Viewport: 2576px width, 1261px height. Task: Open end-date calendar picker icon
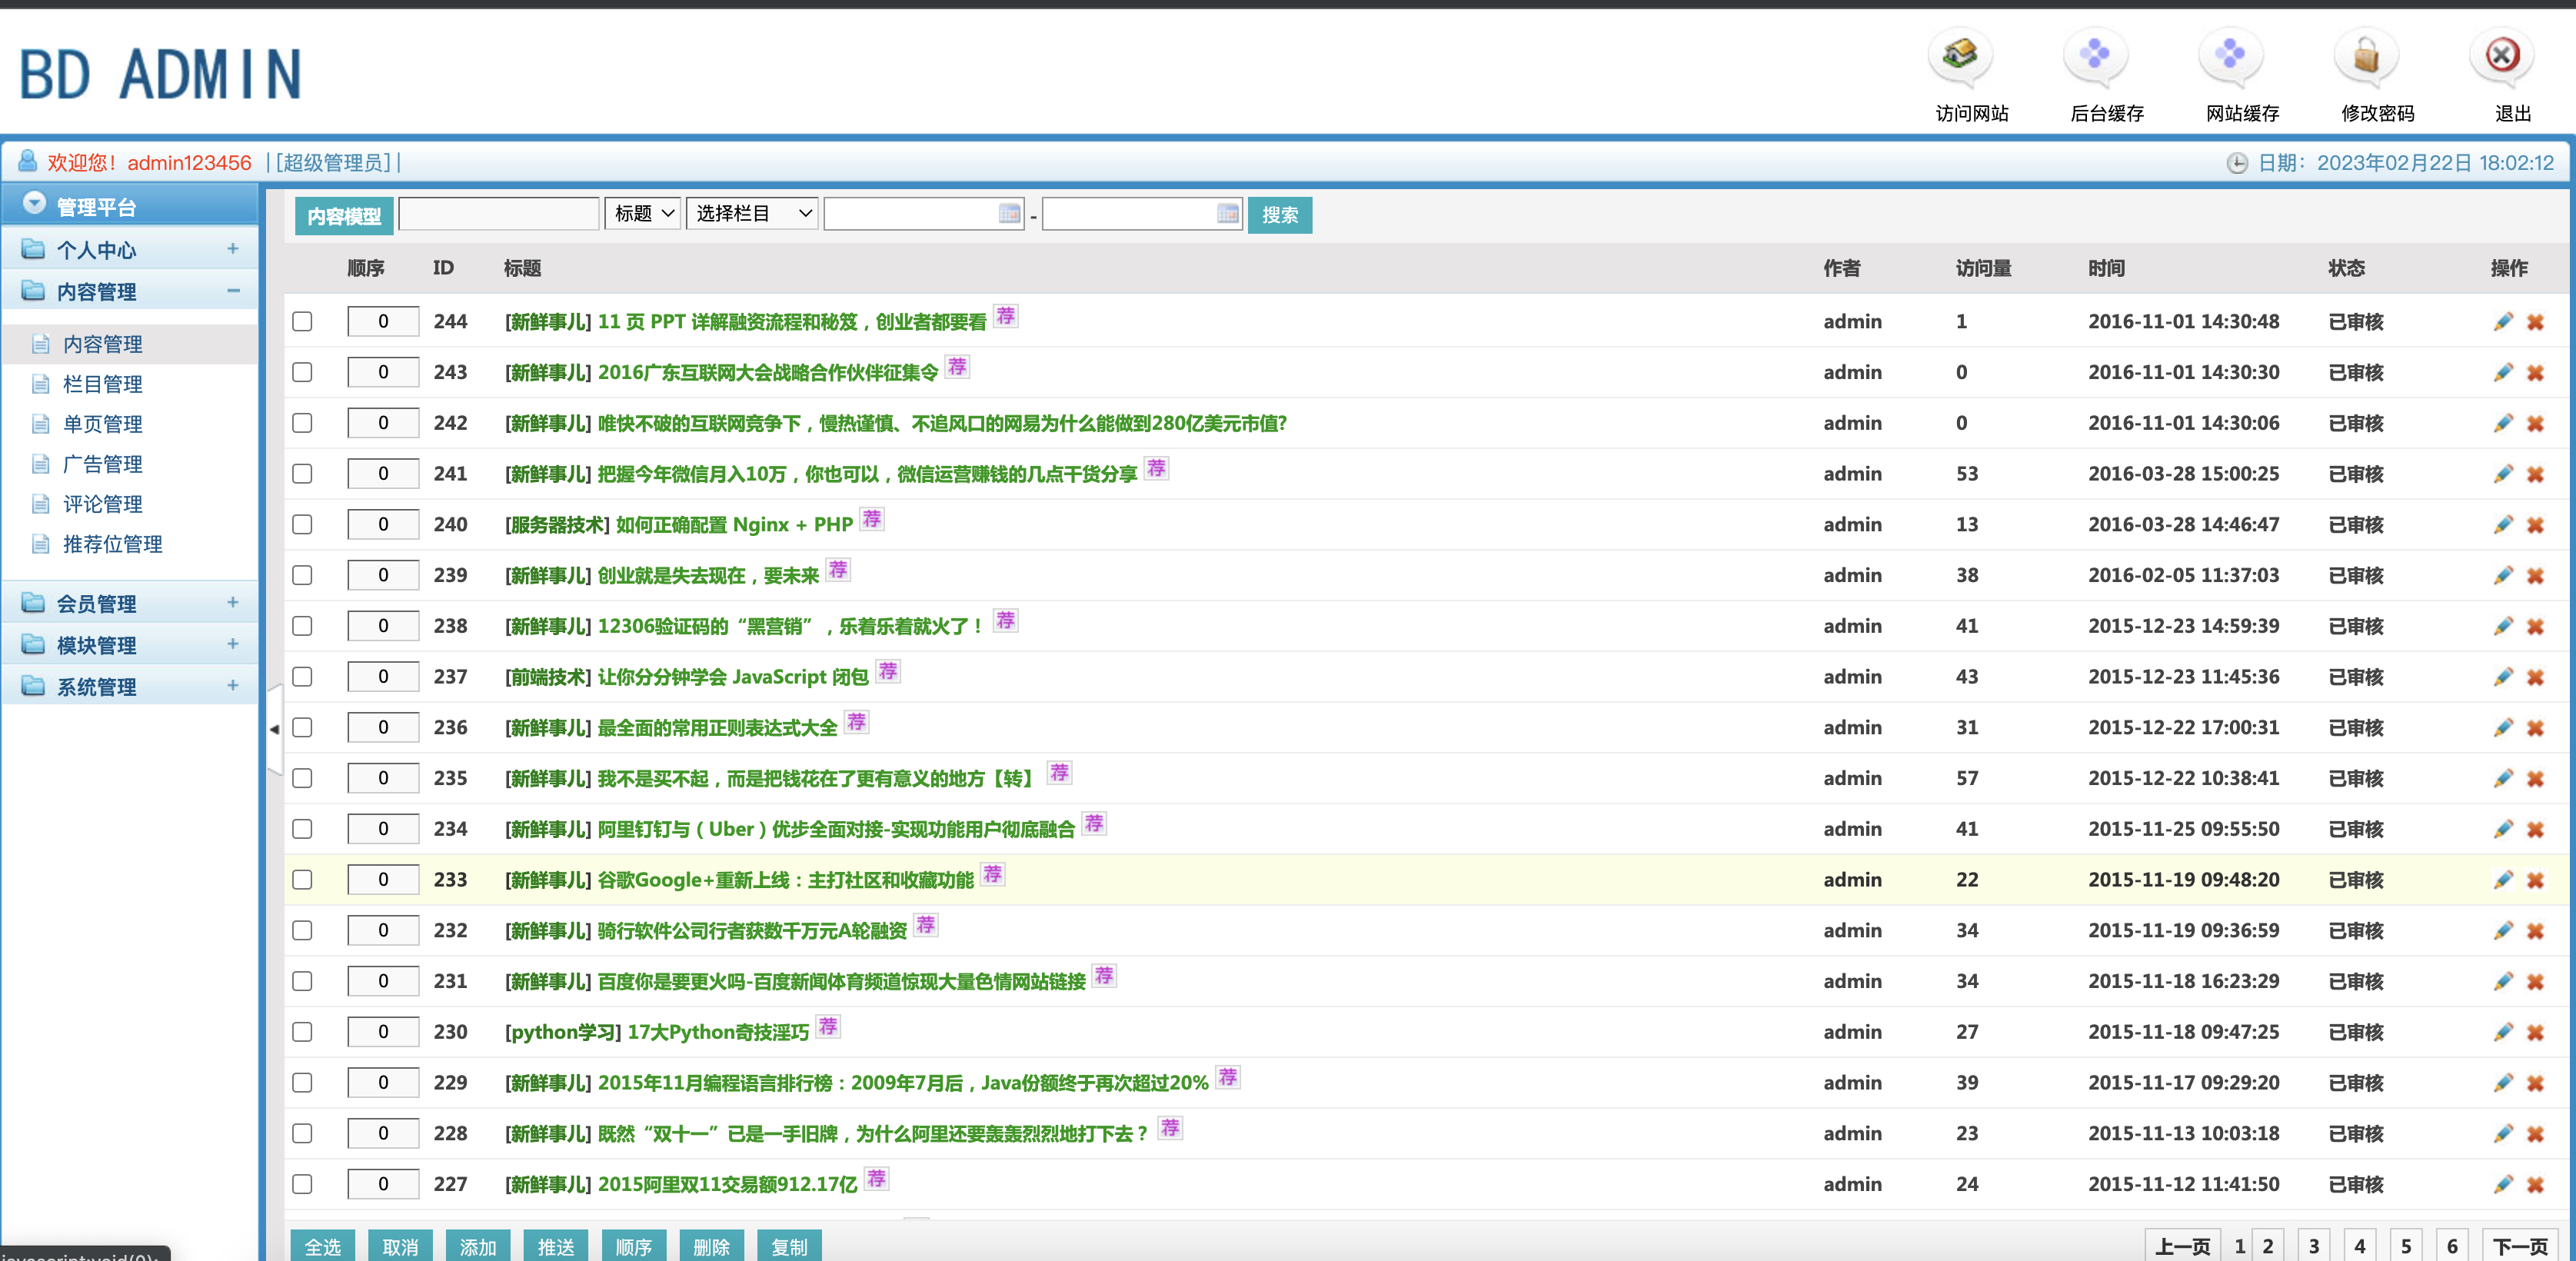click(1228, 213)
